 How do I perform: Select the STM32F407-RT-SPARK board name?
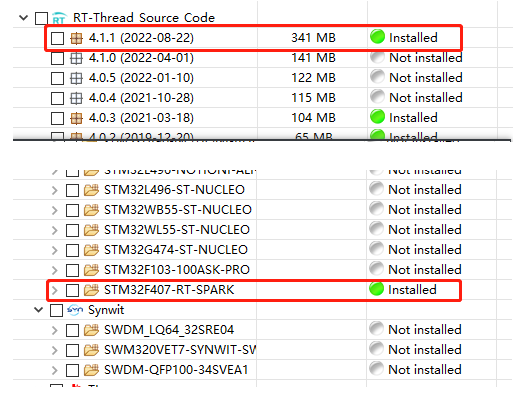point(169,290)
